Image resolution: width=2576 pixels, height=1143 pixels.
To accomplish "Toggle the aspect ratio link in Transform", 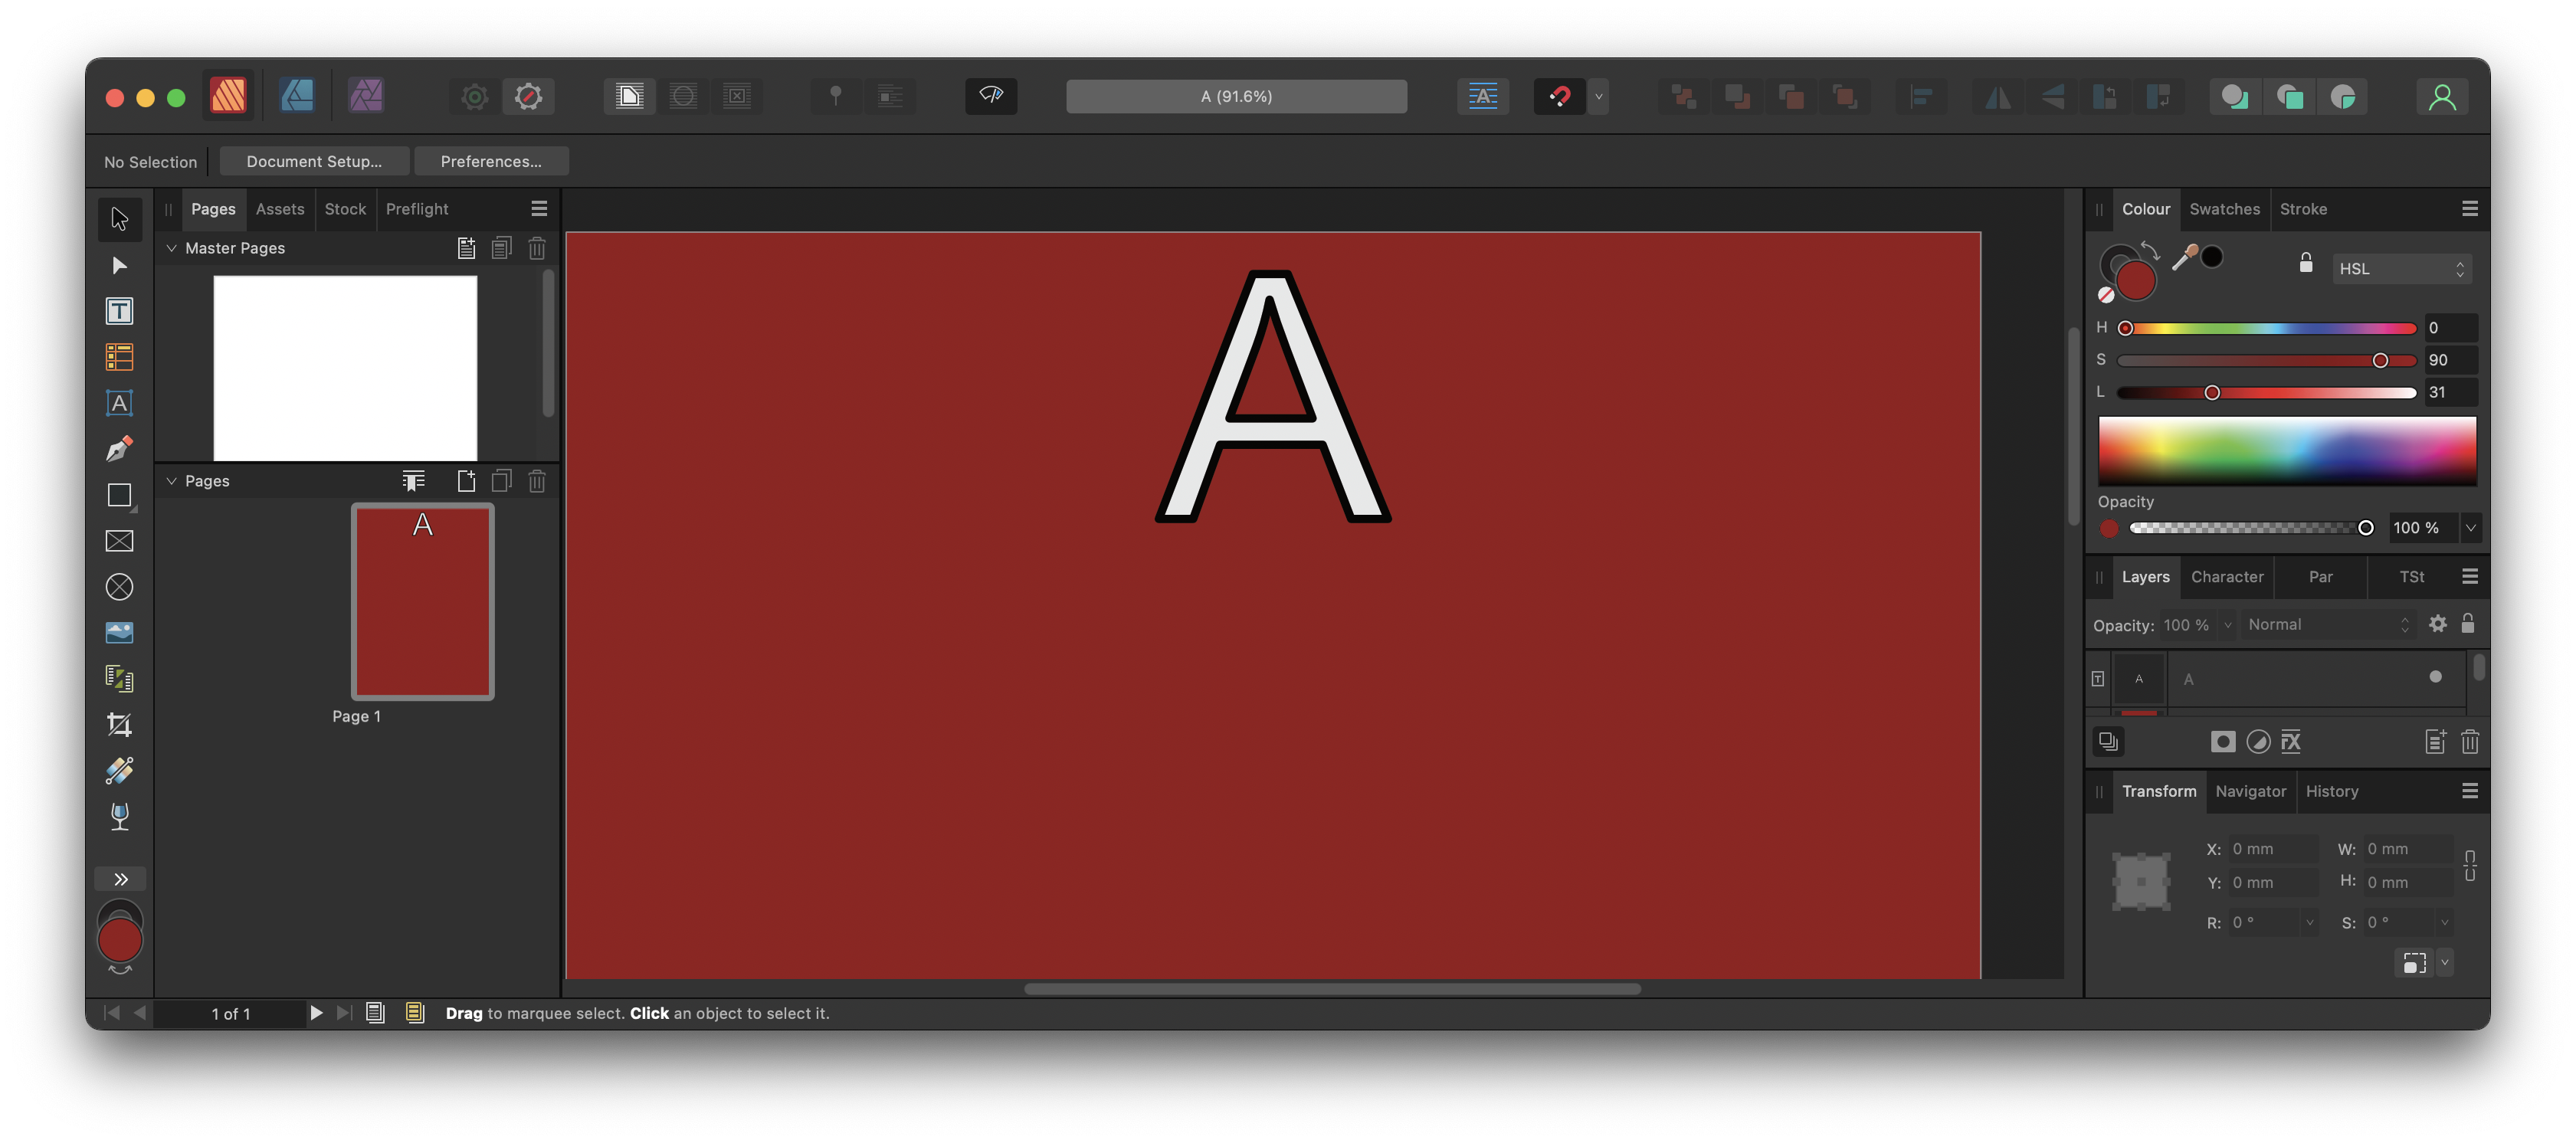I will (2470, 866).
